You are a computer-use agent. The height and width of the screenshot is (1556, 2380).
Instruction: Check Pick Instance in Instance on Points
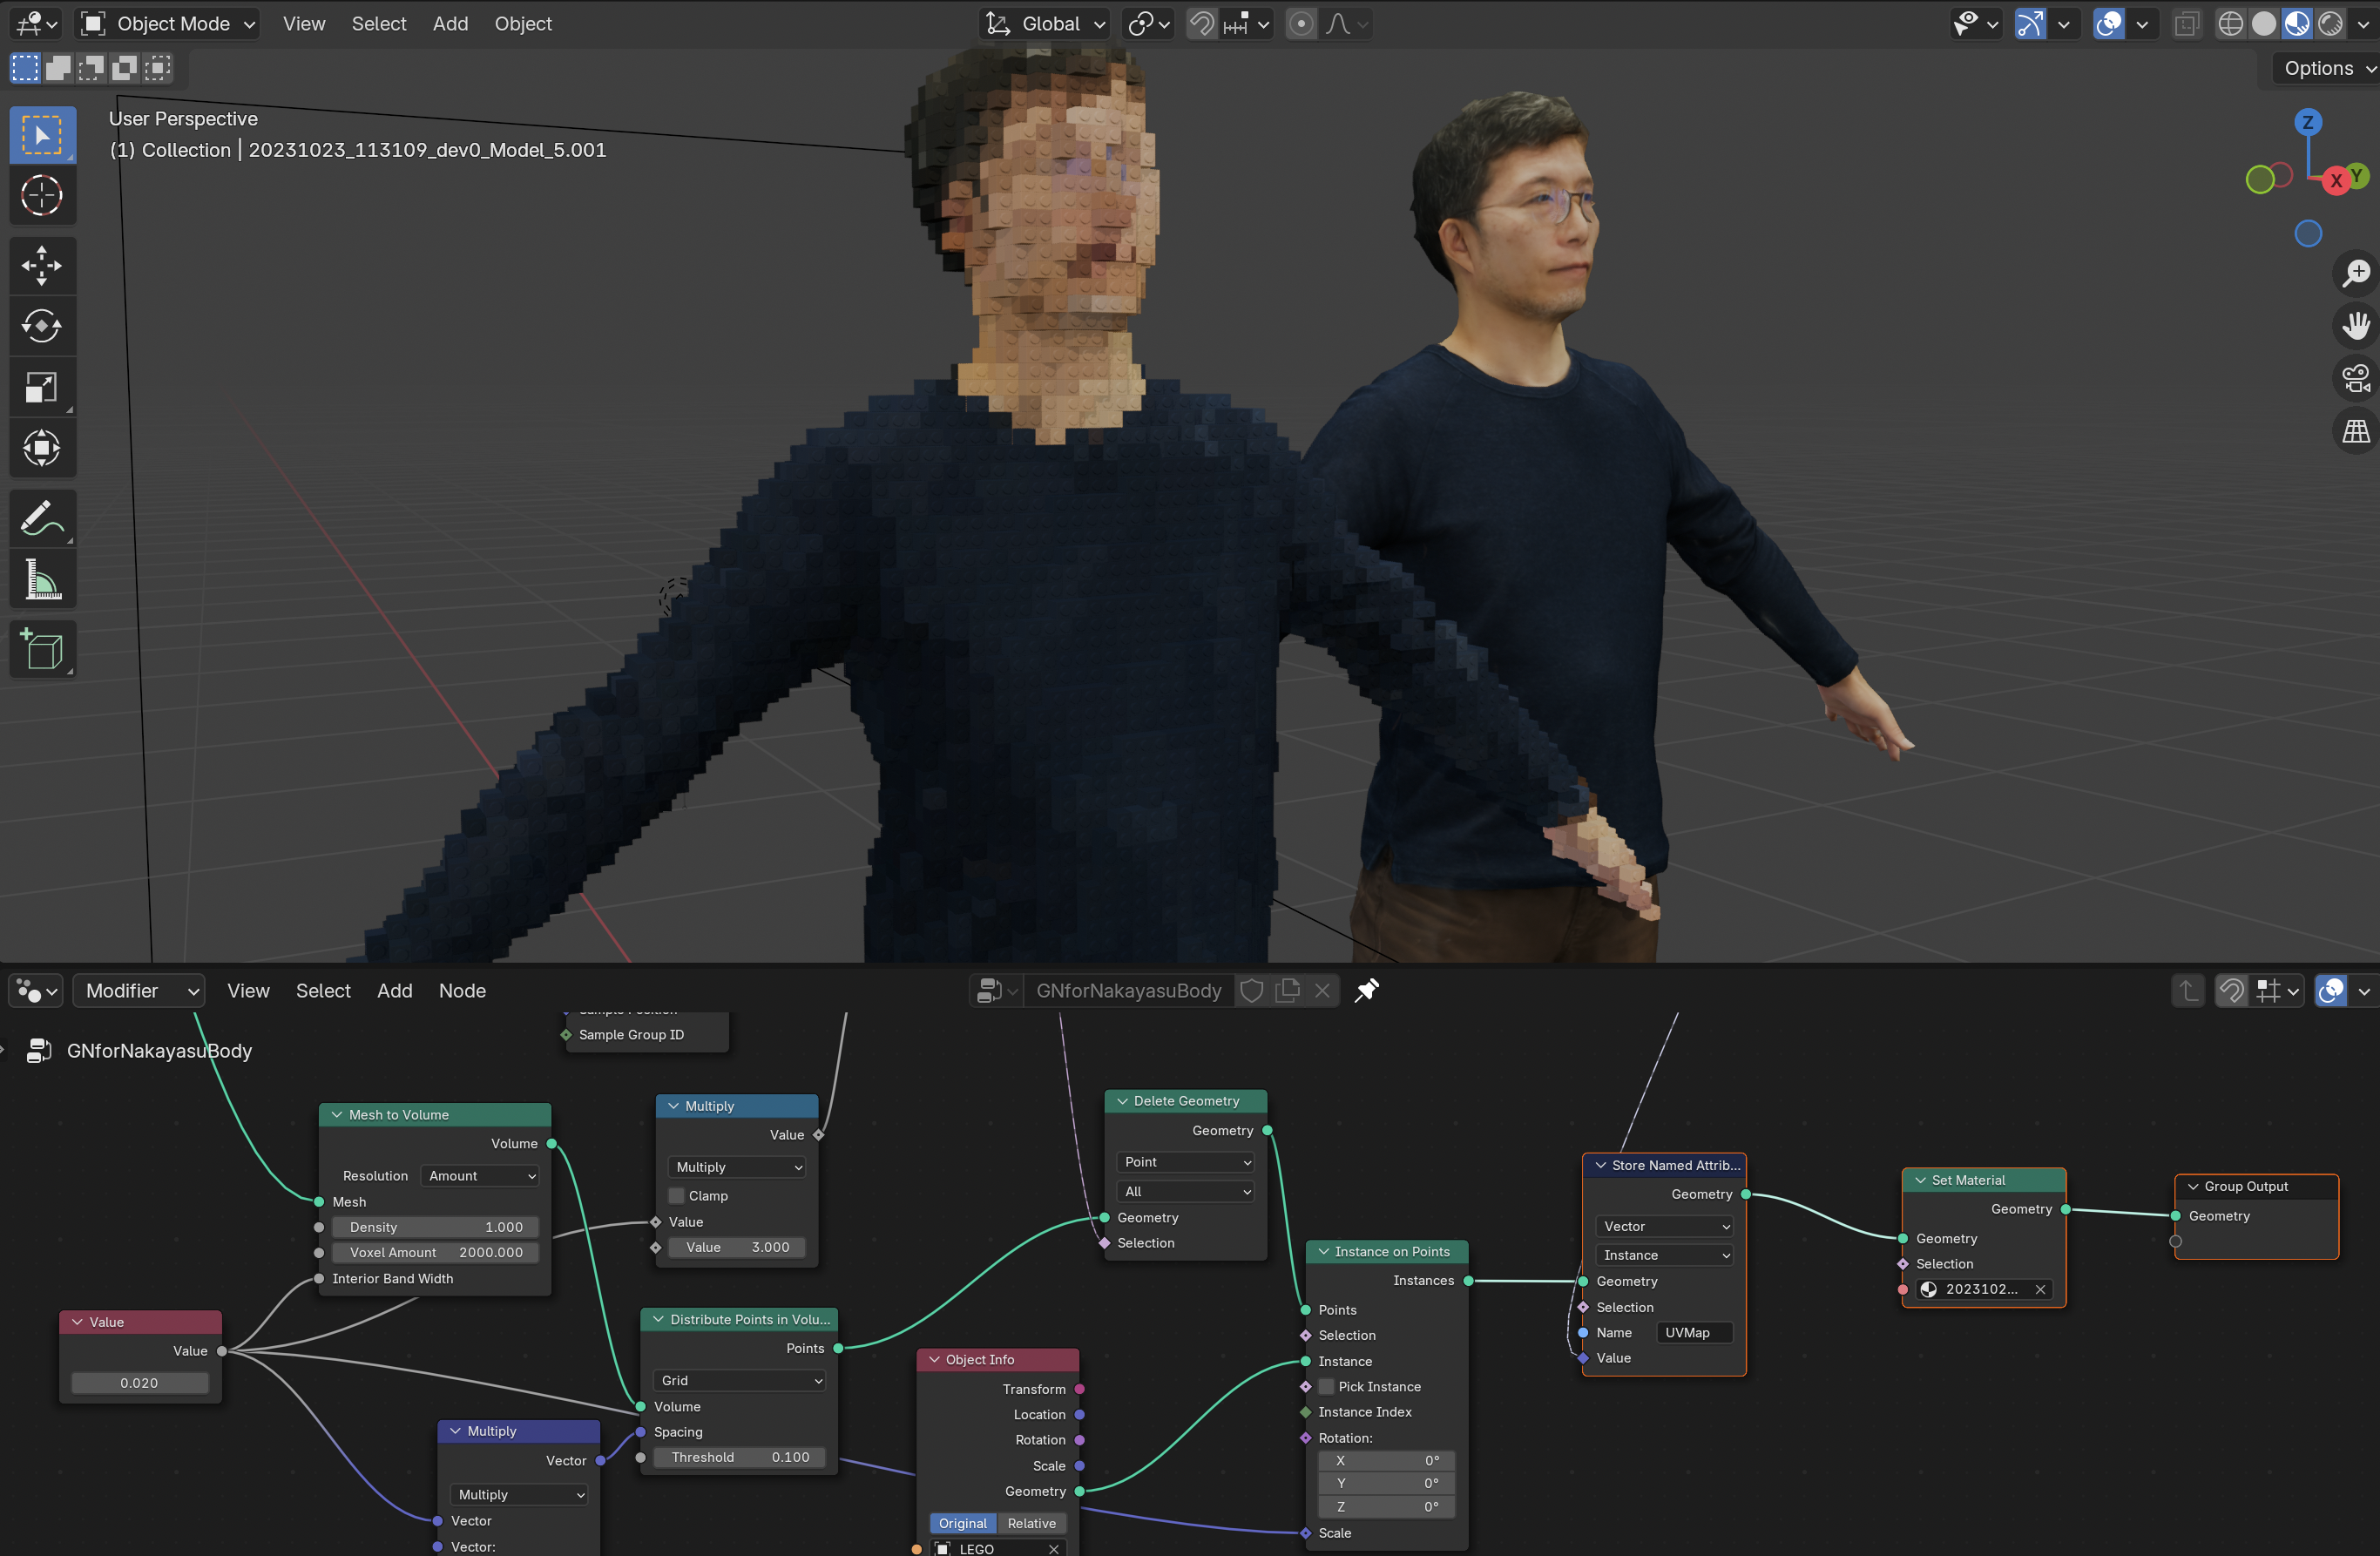coord(1327,1387)
